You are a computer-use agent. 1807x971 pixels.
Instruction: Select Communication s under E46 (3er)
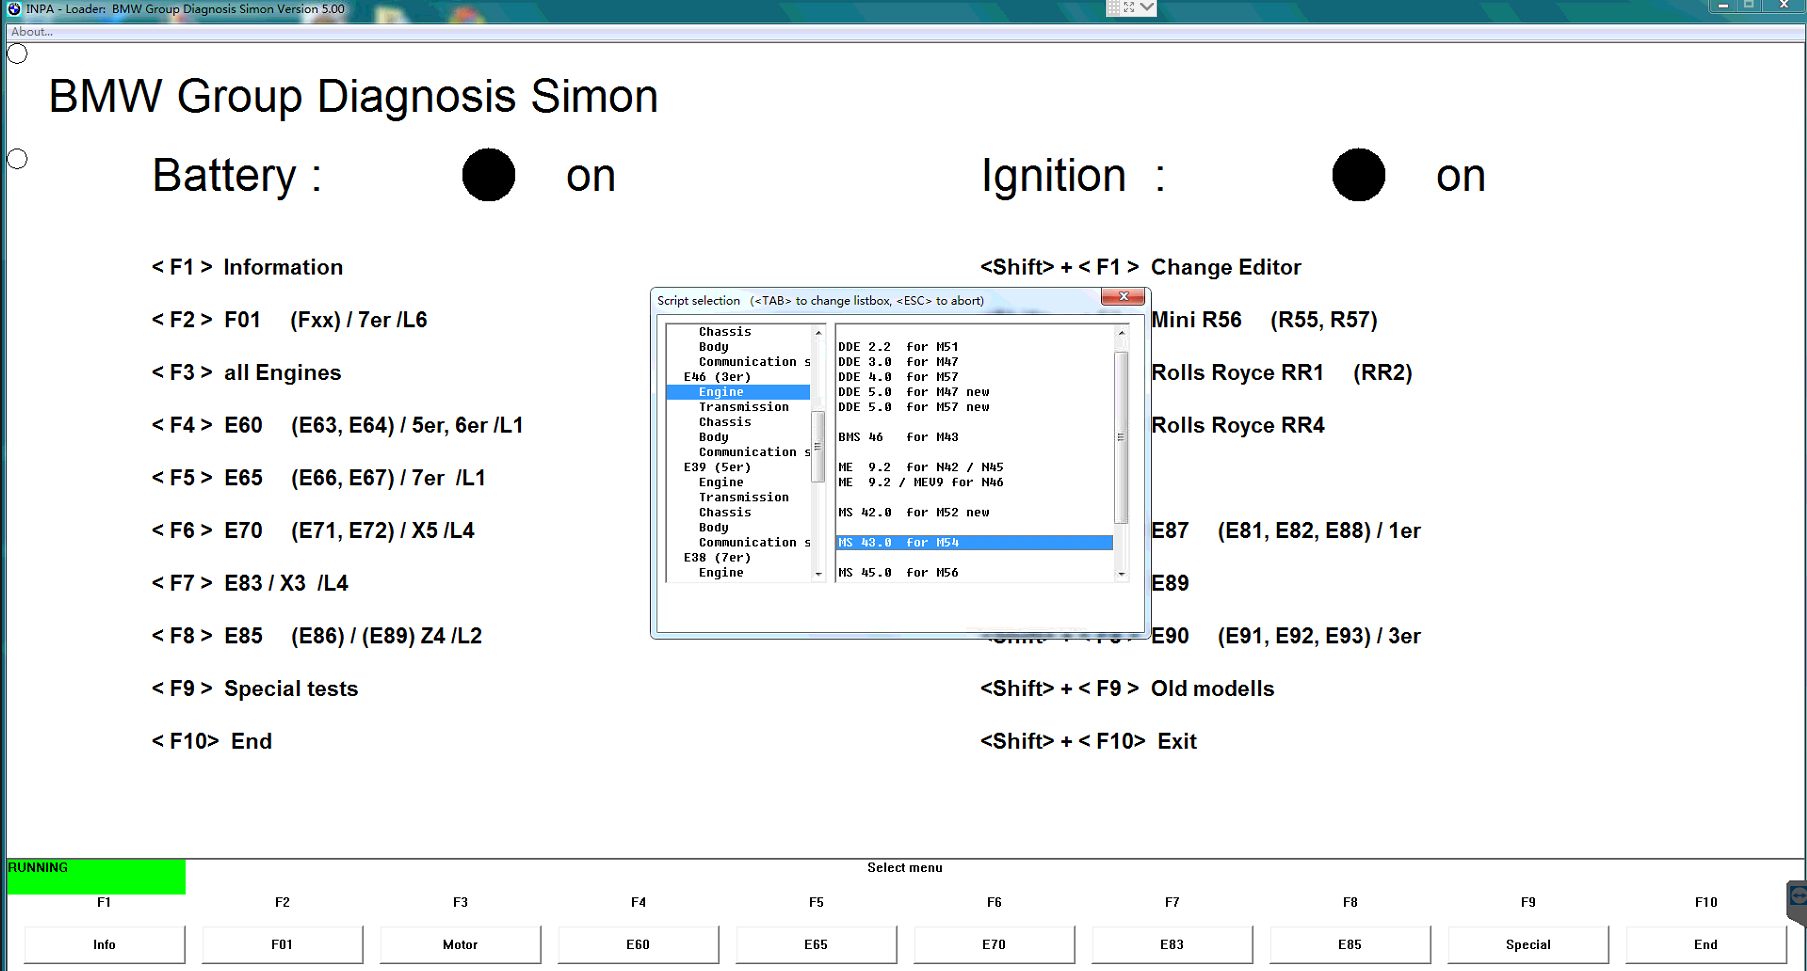(x=754, y=452)
